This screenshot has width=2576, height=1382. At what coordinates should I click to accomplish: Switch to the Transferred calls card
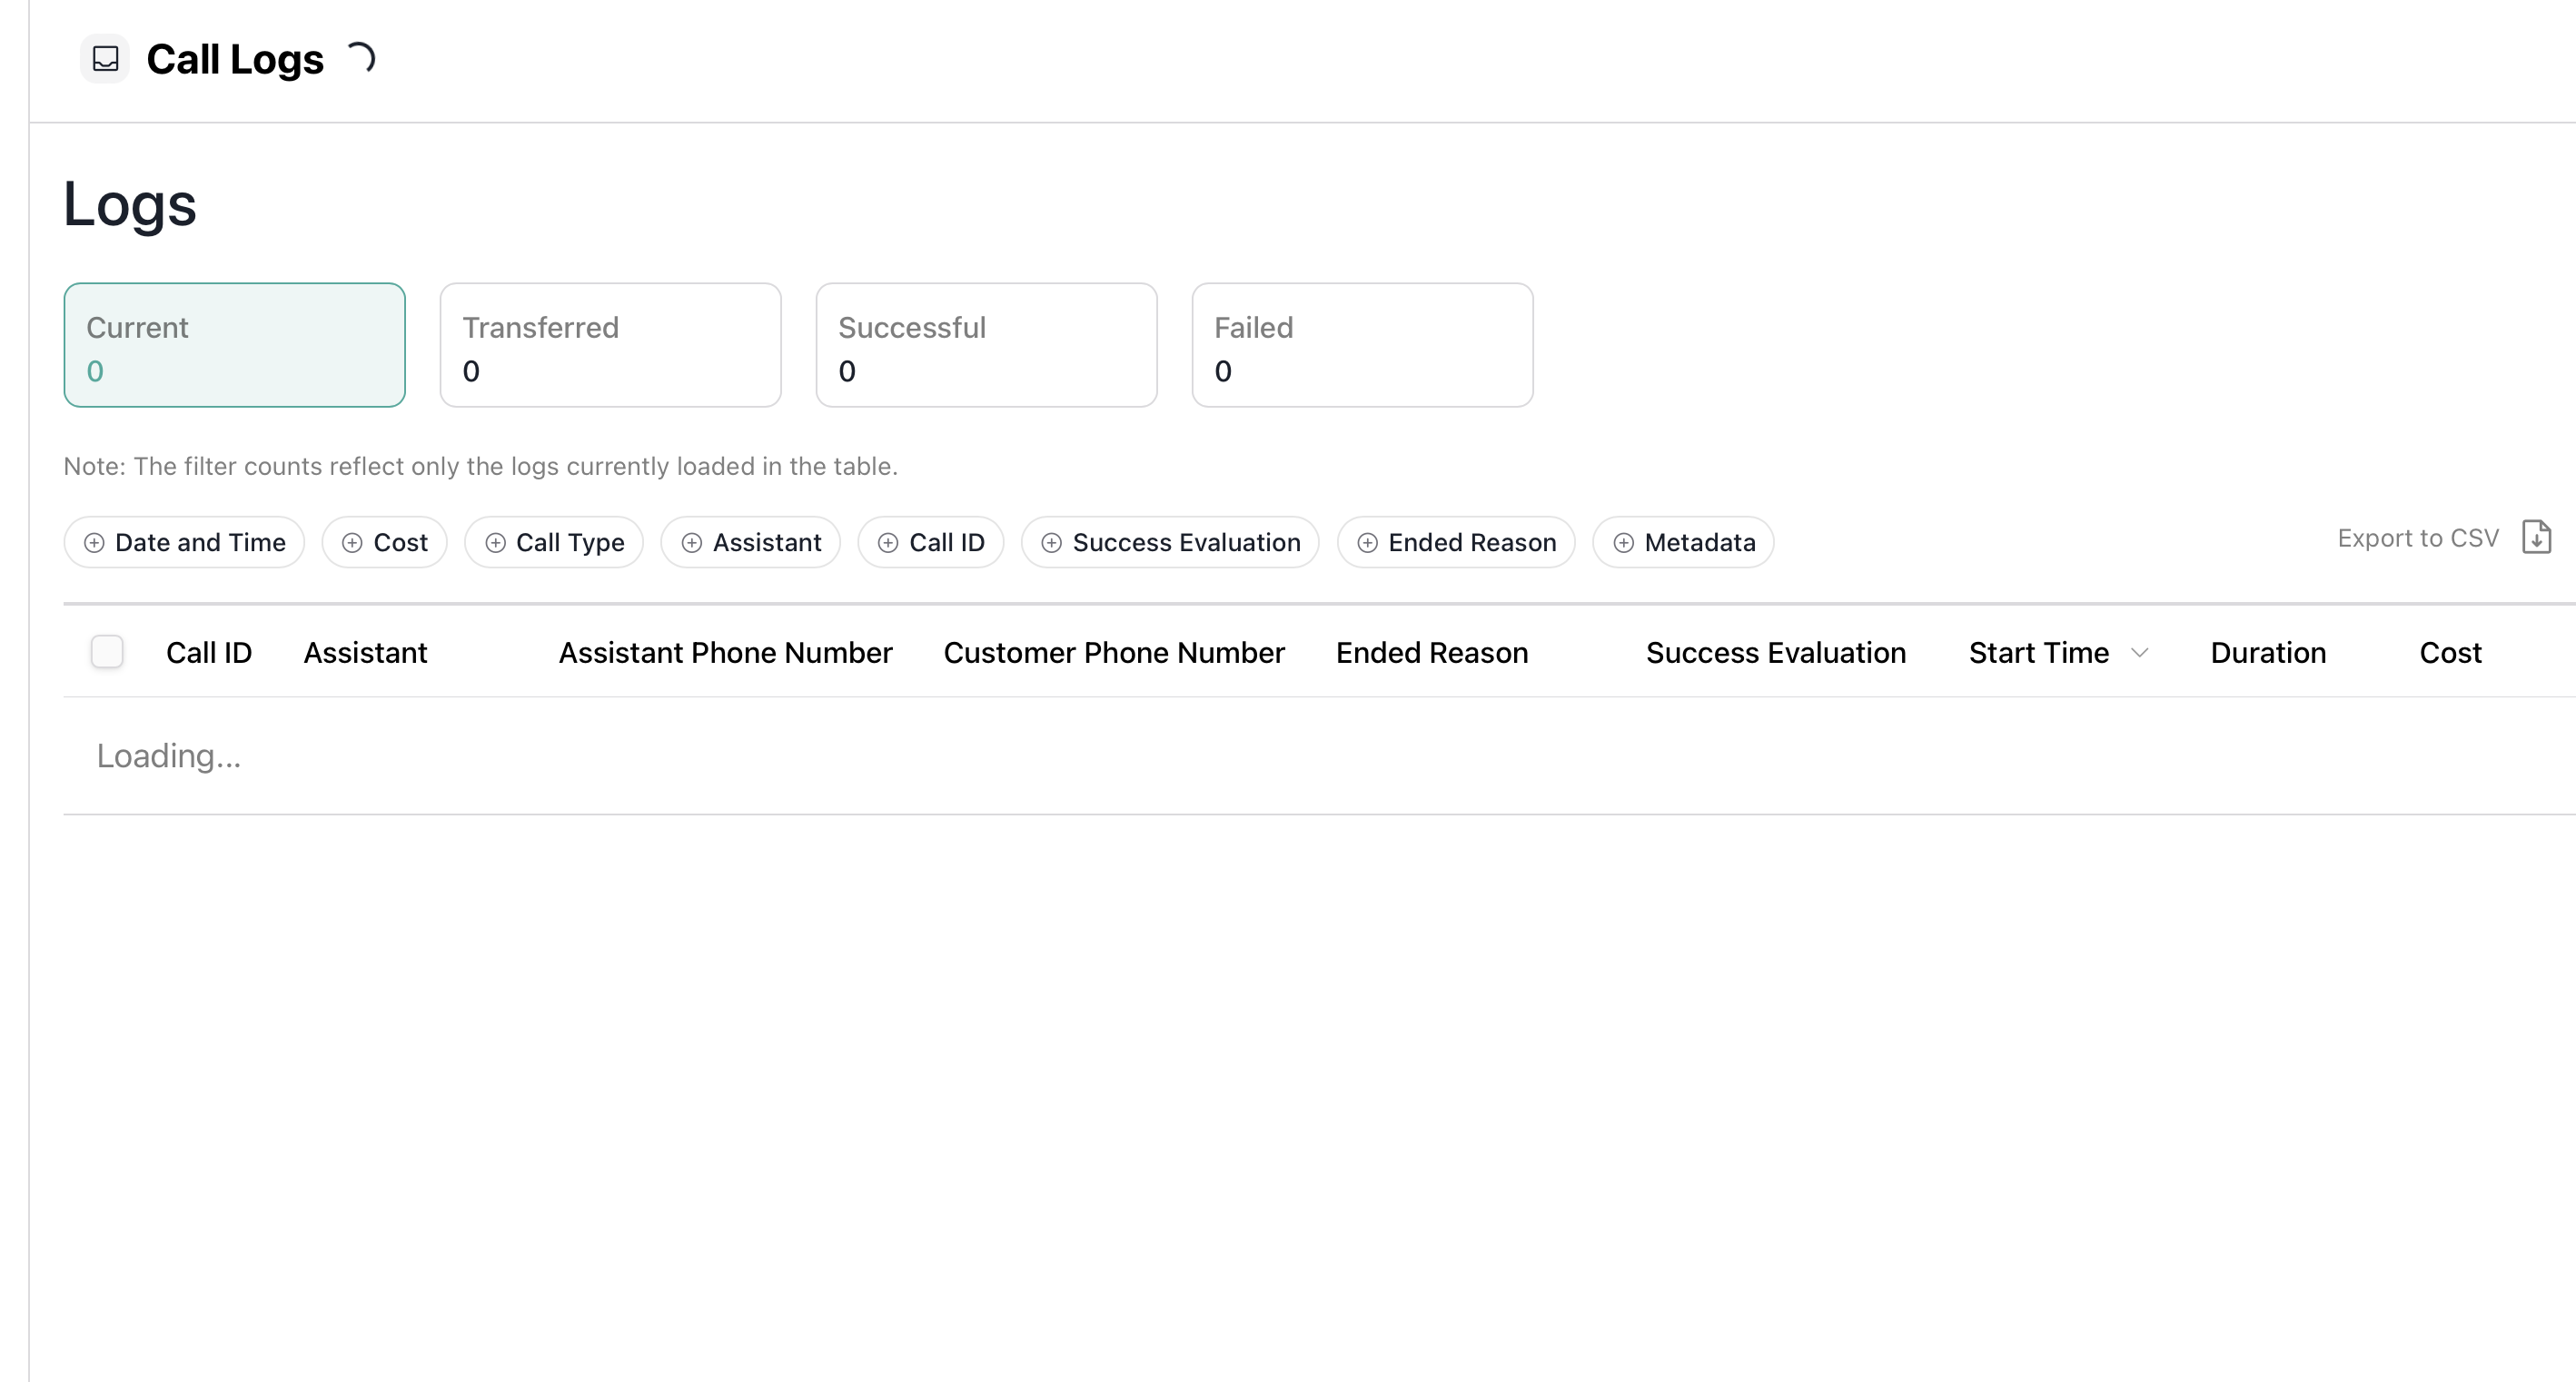point(610,345)
